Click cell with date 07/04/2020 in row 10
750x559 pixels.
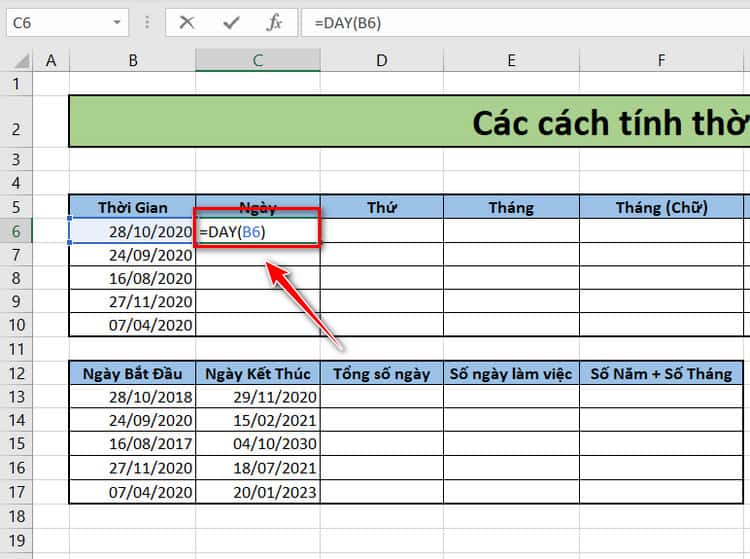point(132,325)
